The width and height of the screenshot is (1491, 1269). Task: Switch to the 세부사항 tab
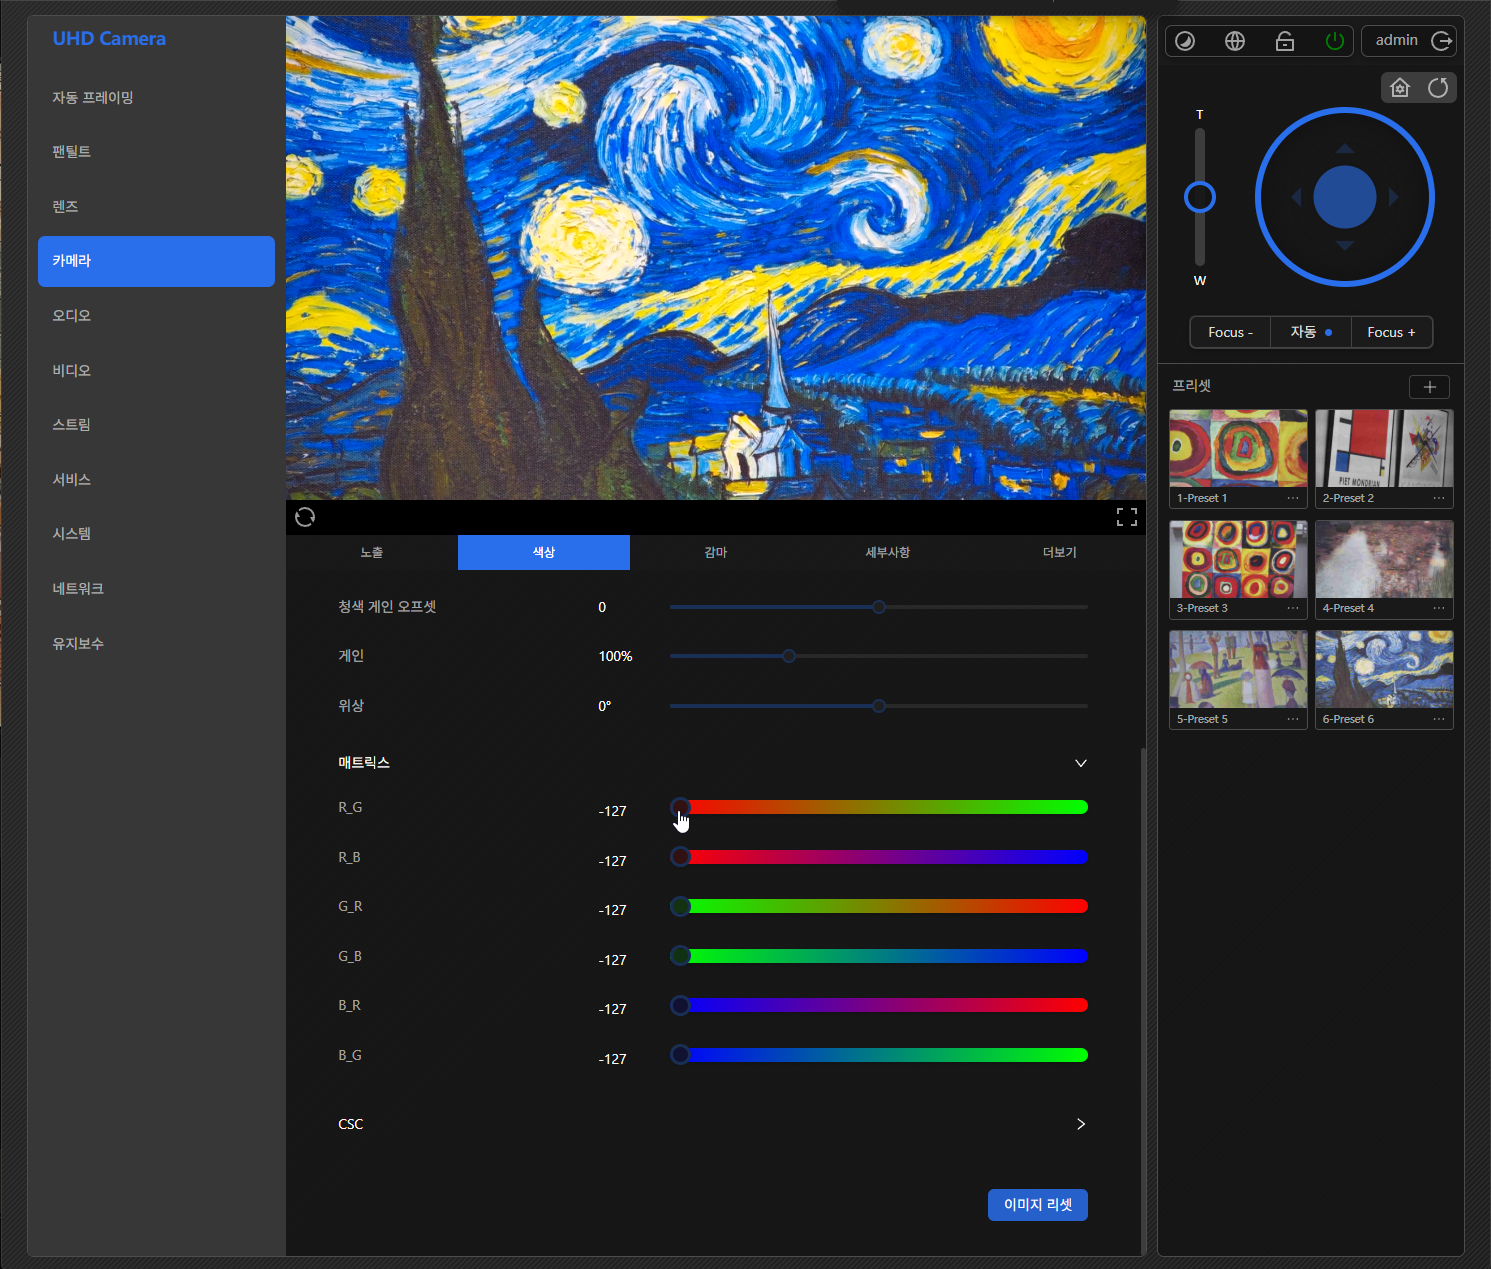coord(888,552)
